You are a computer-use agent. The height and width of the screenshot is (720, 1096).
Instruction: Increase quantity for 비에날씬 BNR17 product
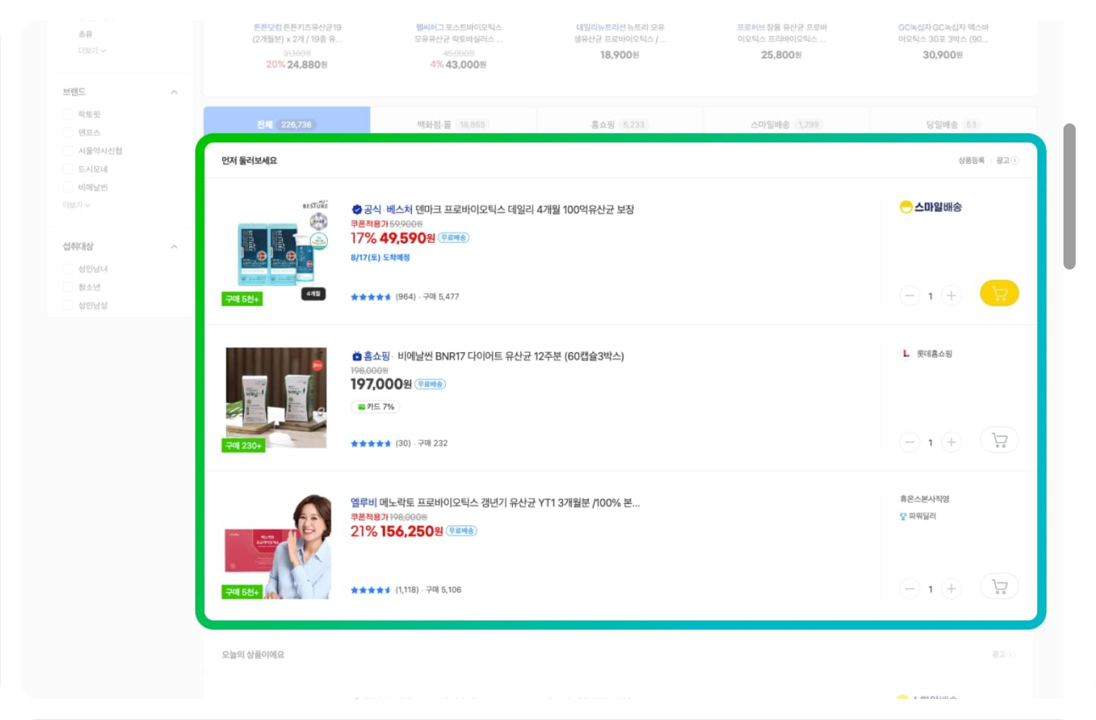[951, 442]
